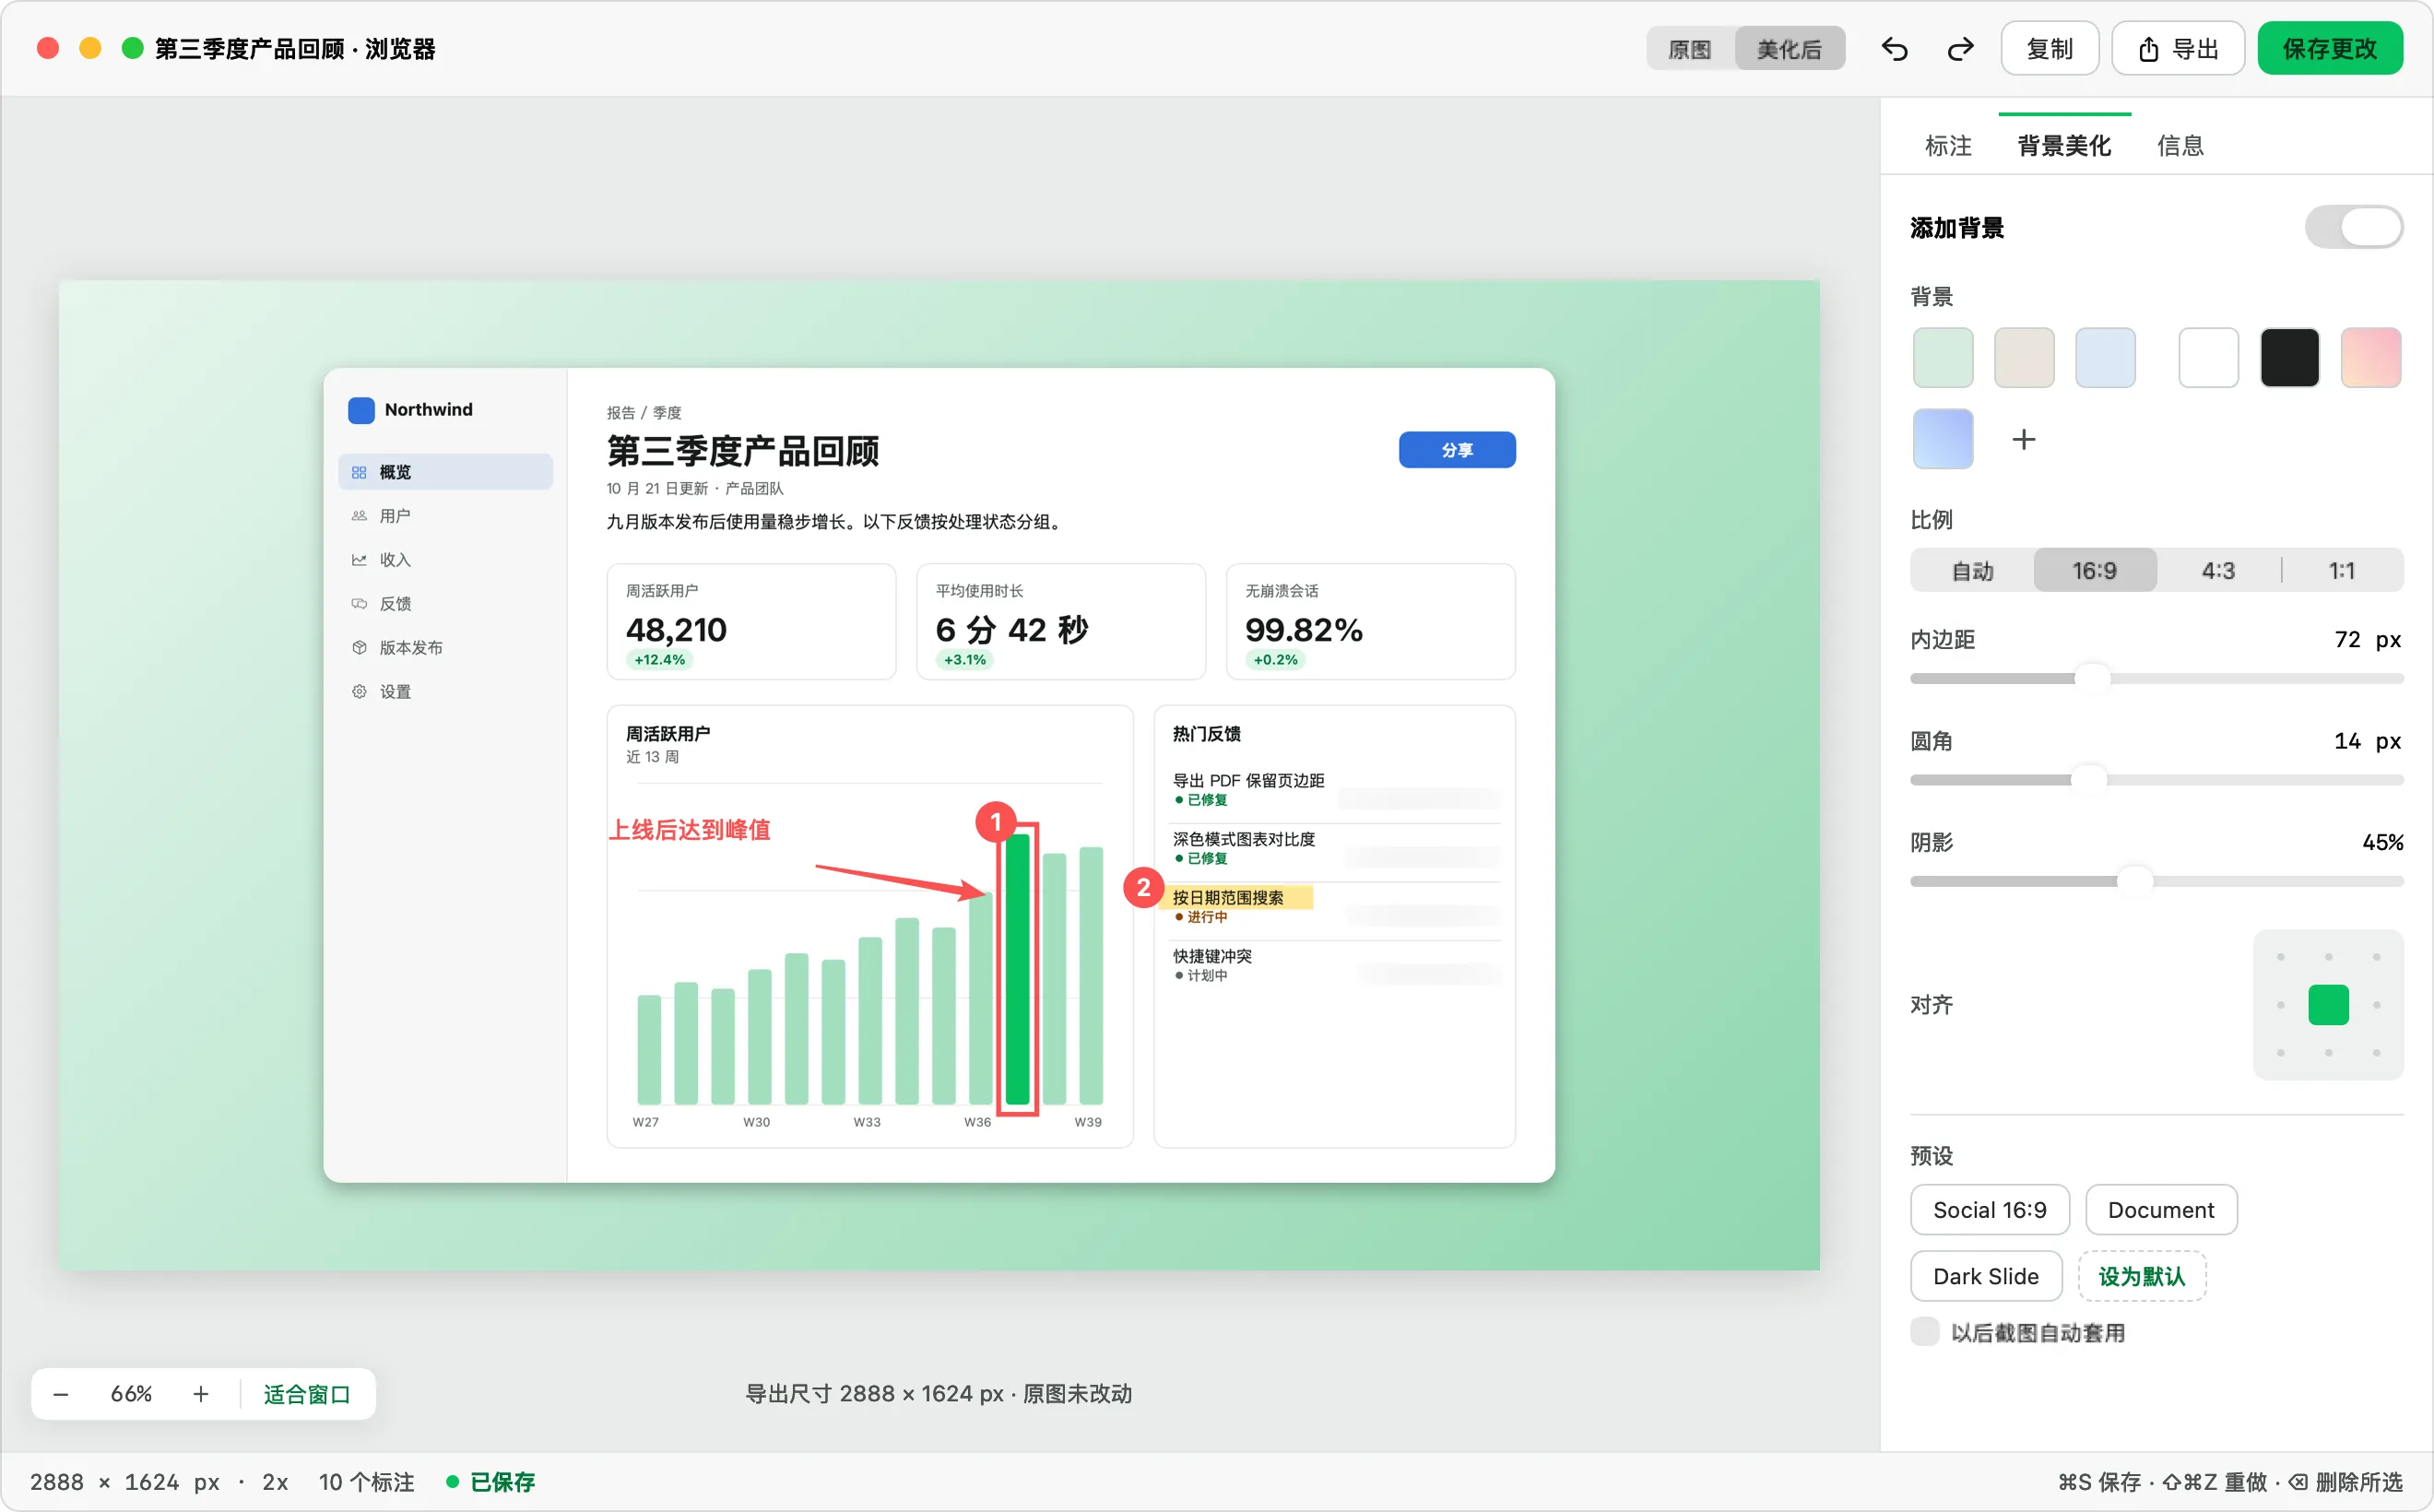
Task: Click the screenshot preview canvas image
Action: (x=939, y=775)
